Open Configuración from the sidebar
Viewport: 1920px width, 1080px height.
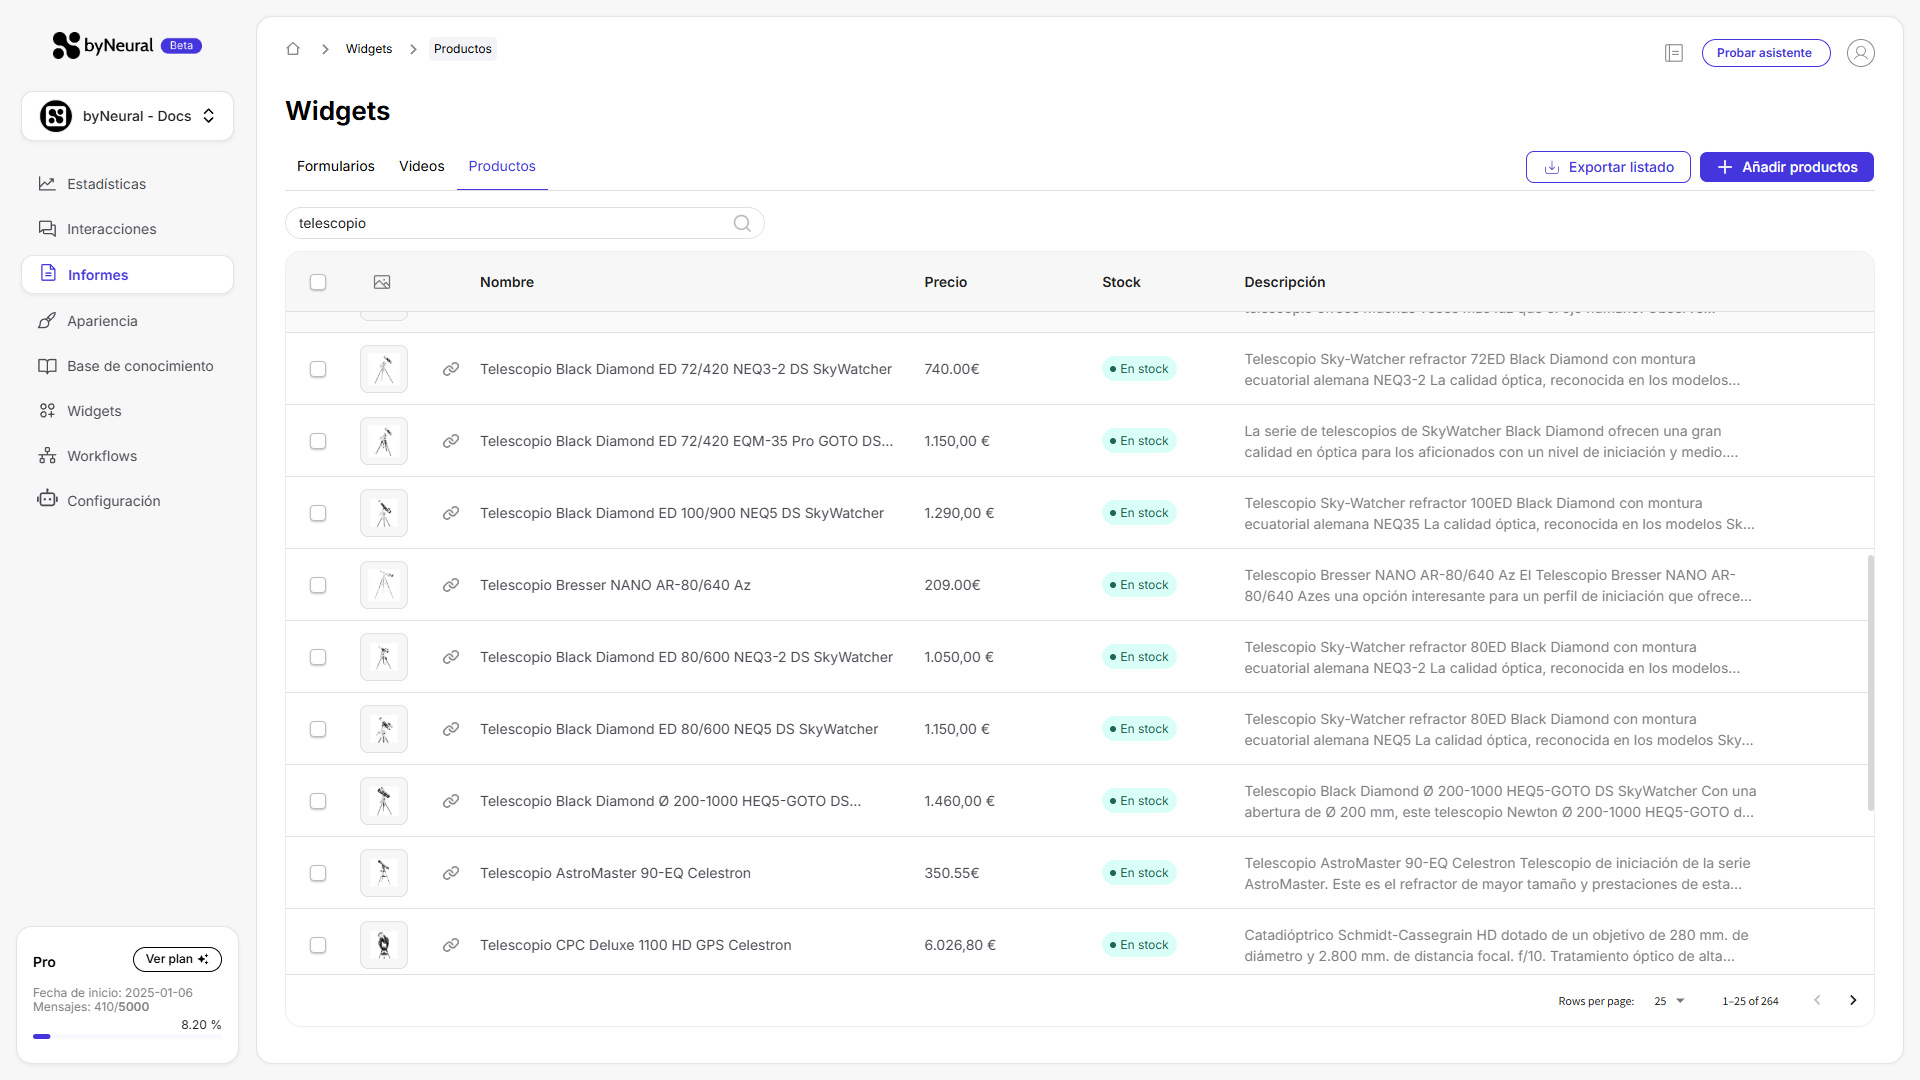click(x=114, y=500)
